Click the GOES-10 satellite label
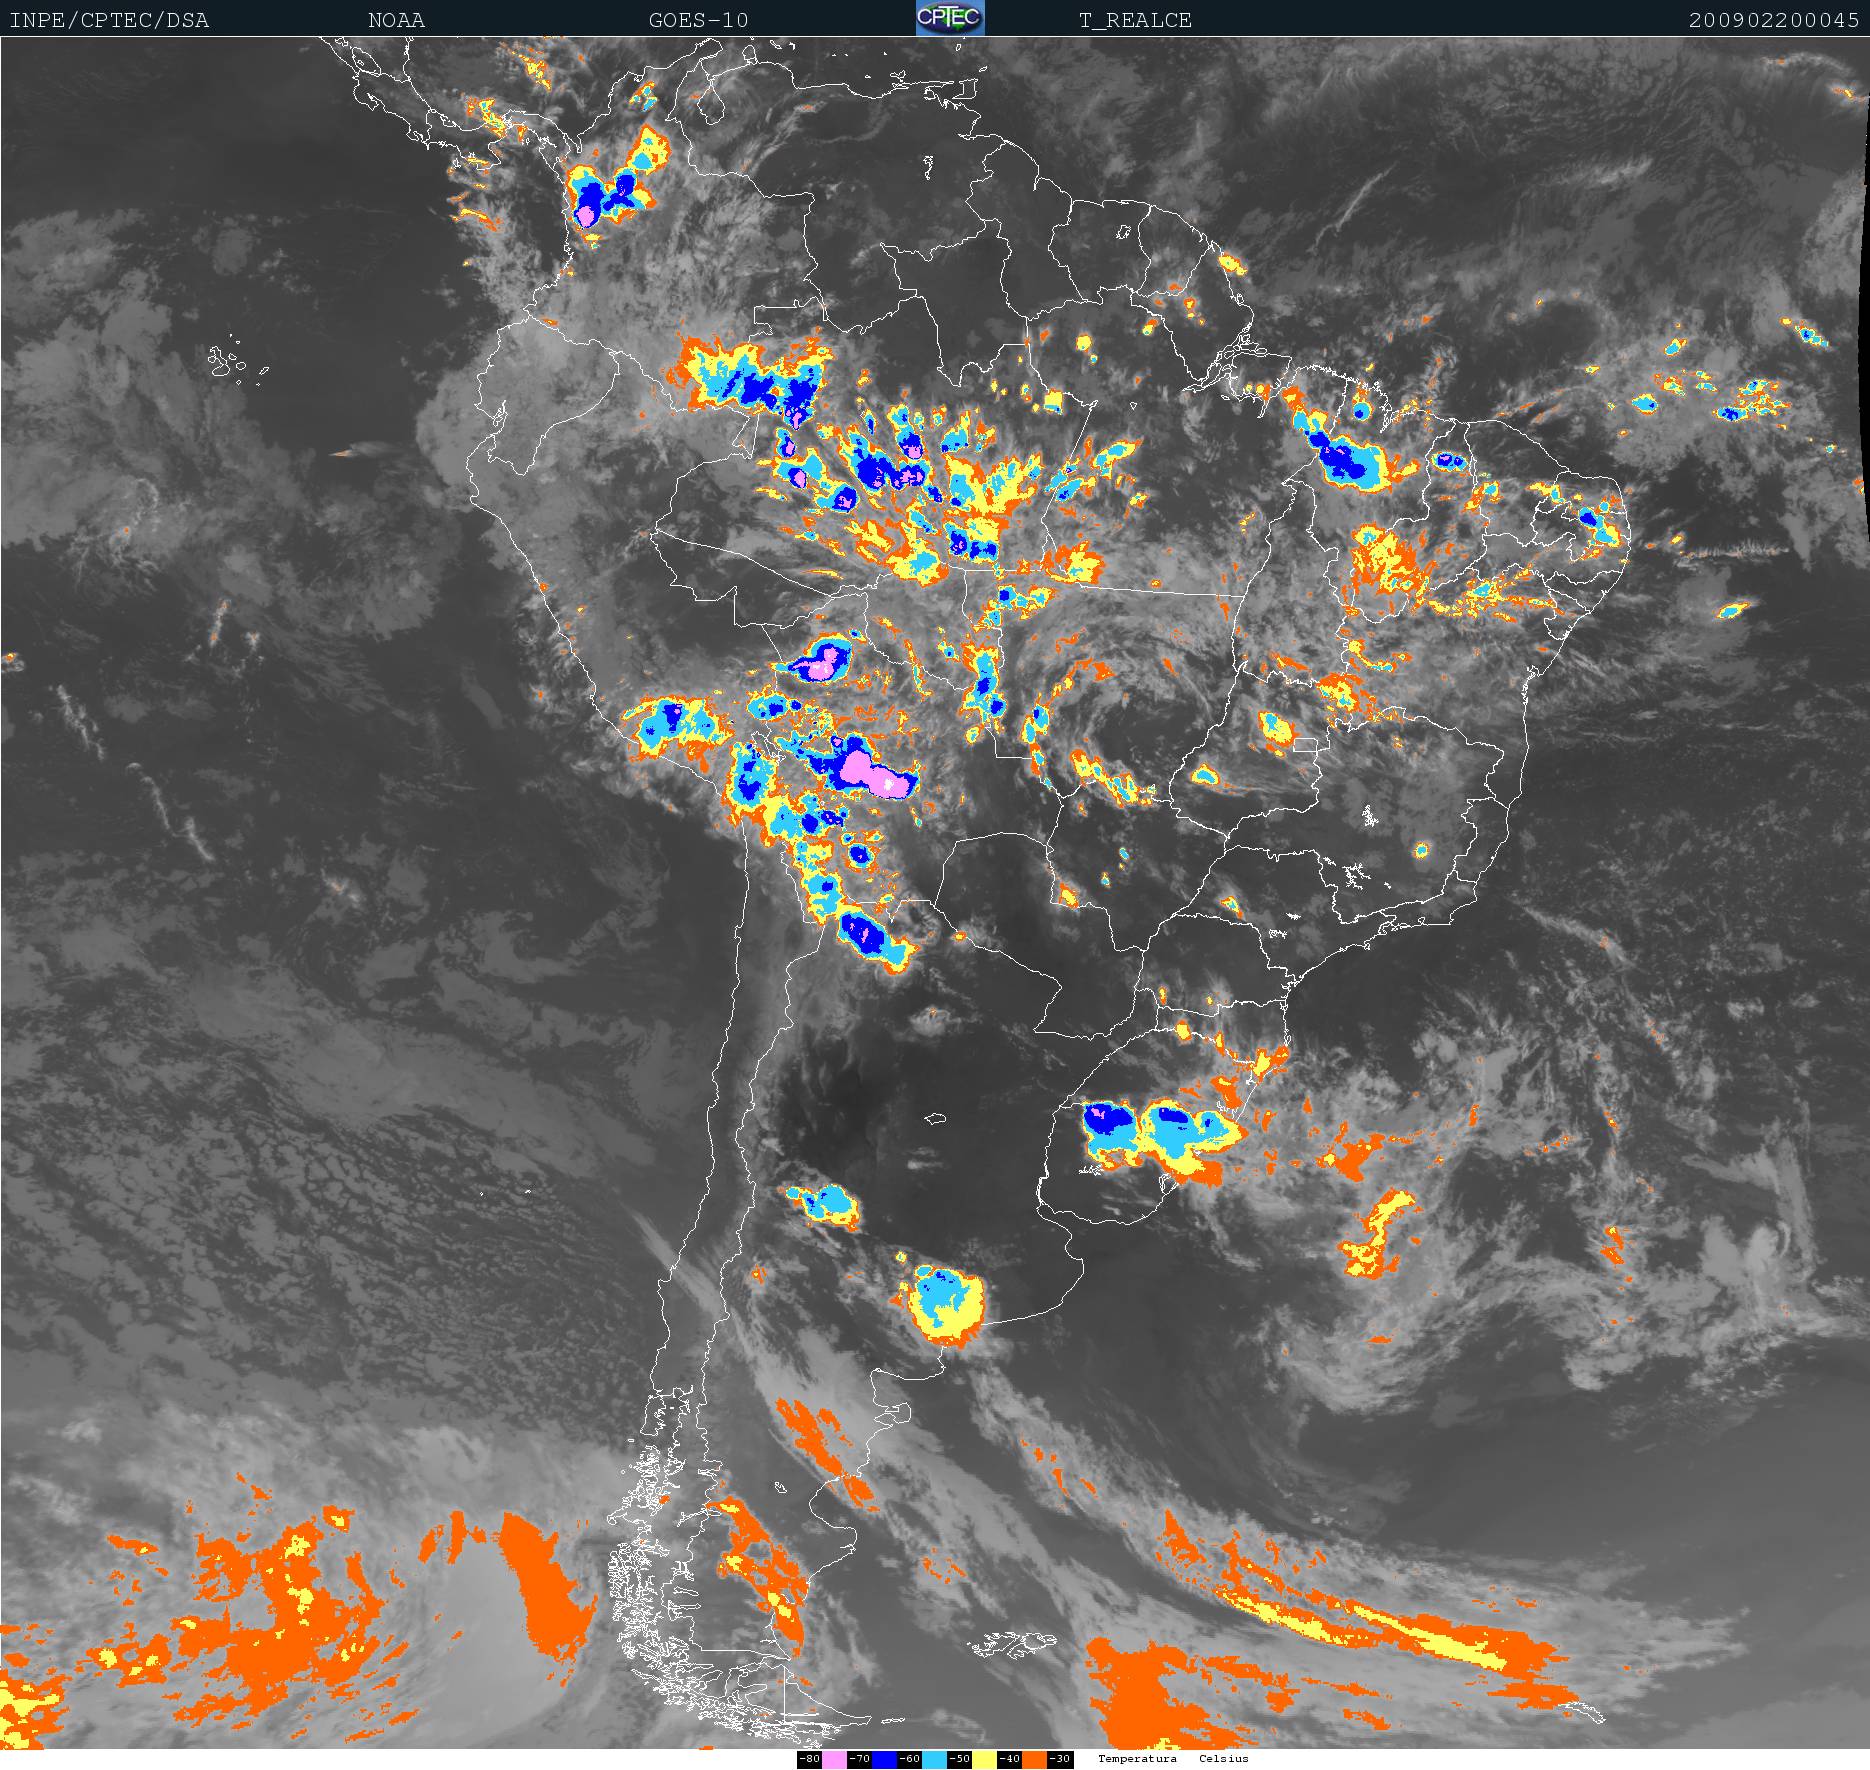Image resolution: width=1870 pixels, height=1770 pixels. (x=698, y=20)
